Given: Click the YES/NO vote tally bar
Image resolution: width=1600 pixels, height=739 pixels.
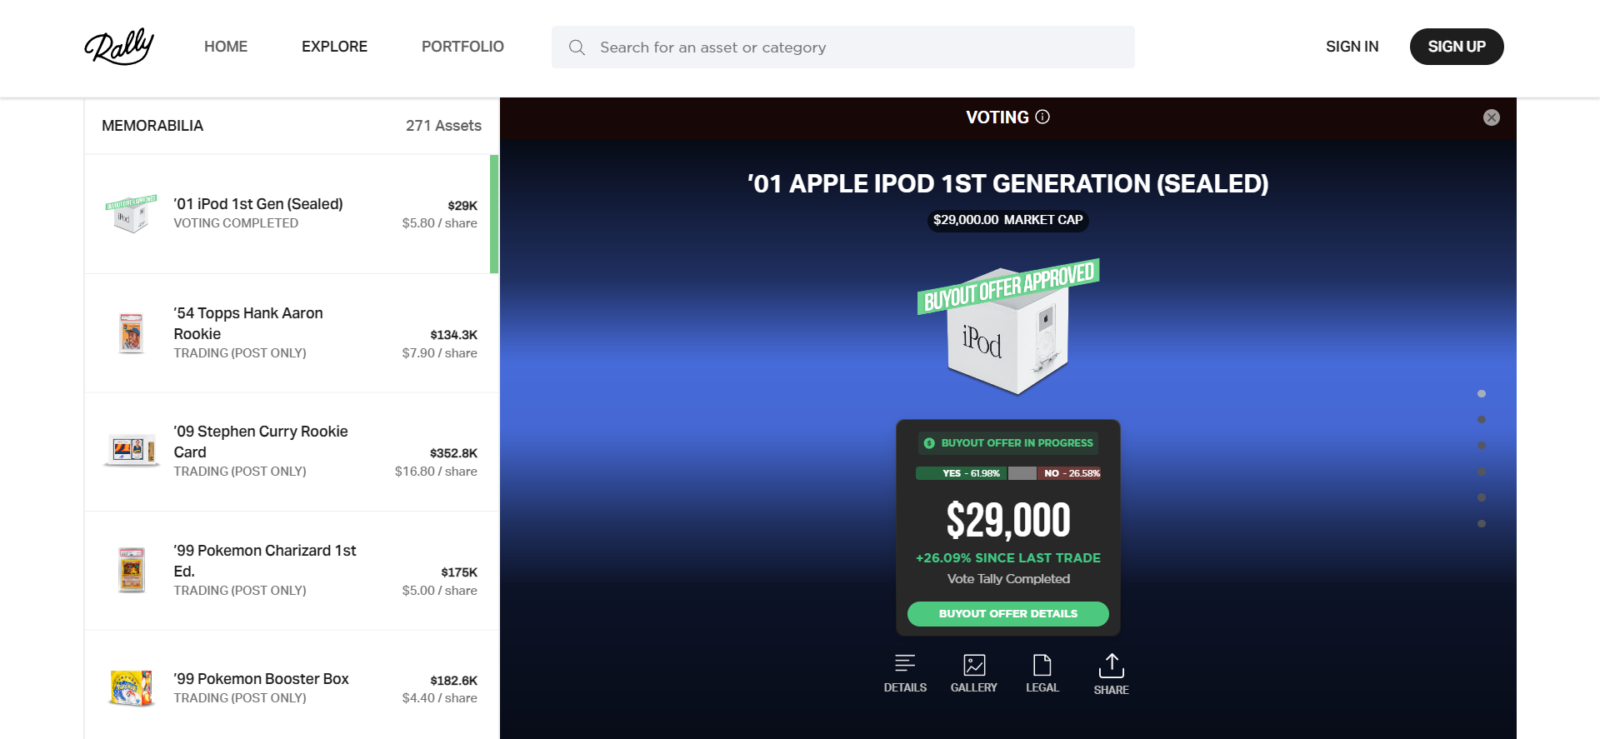Looking at the screenshot, I should click(1008, 473).
